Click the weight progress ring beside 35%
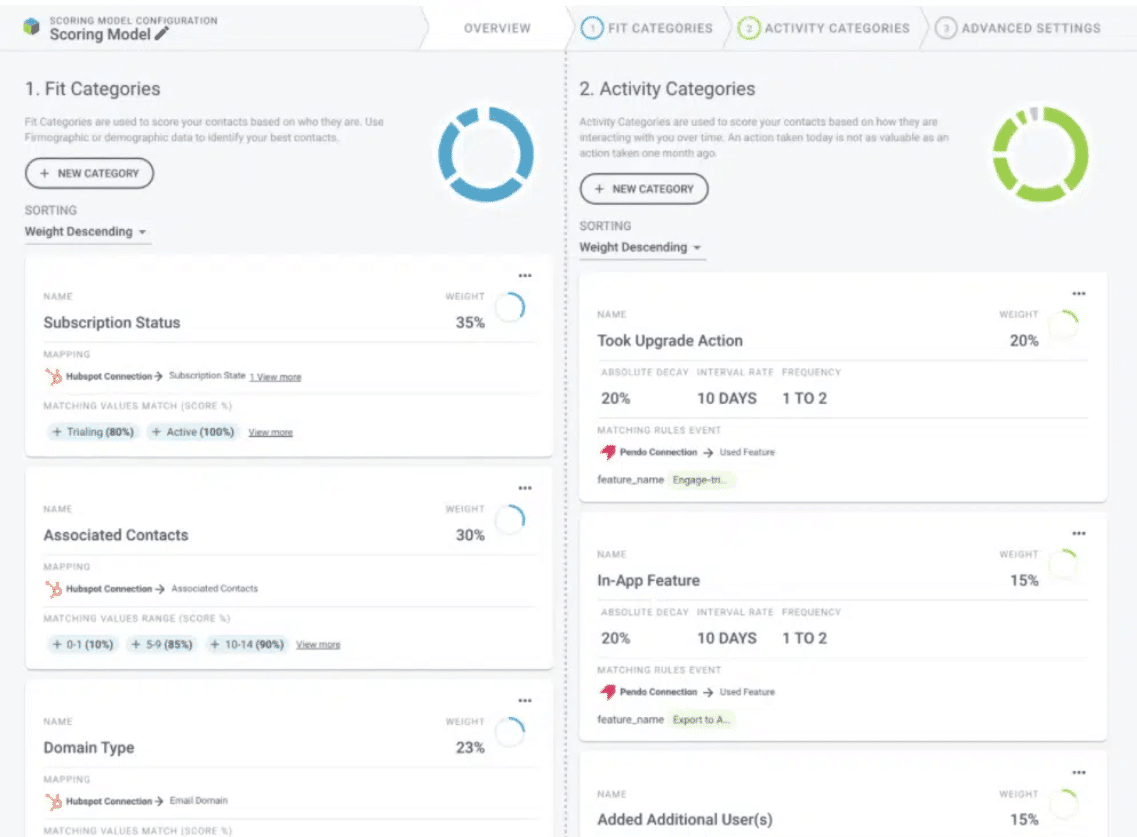This screenshot has height=837, width=1137. [512, 308]
